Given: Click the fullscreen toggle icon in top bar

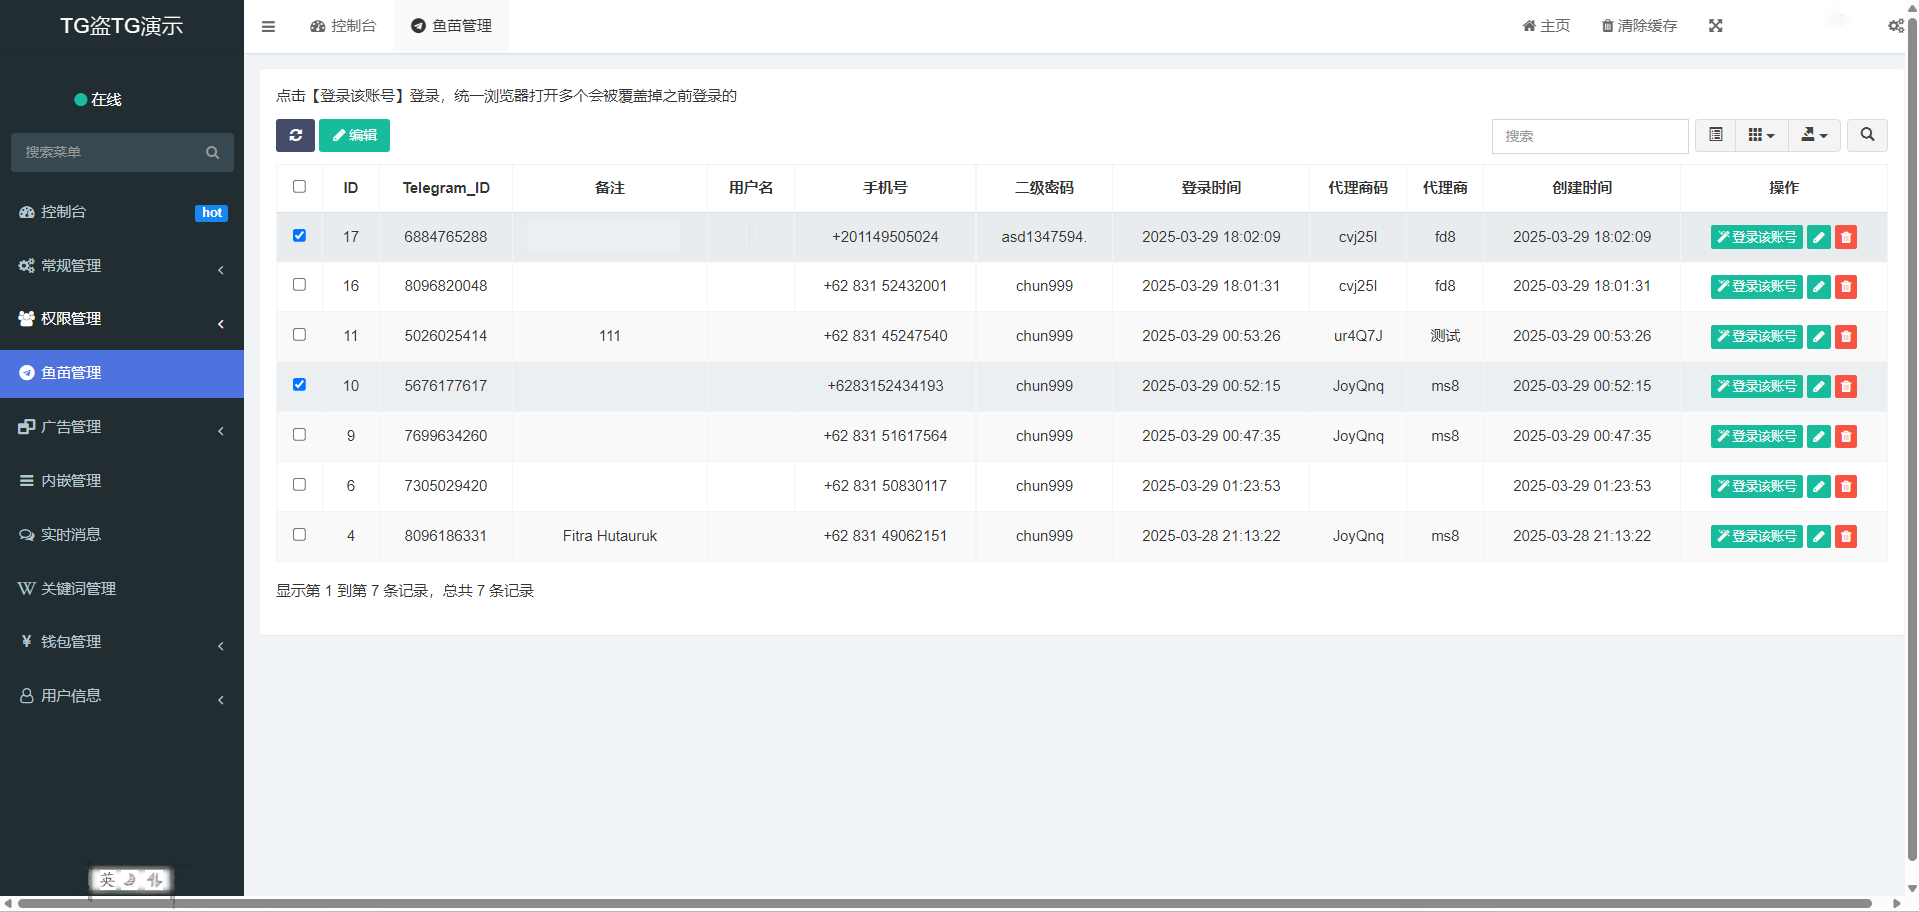Looking at the screenshot, I should tap(1716, 25).
